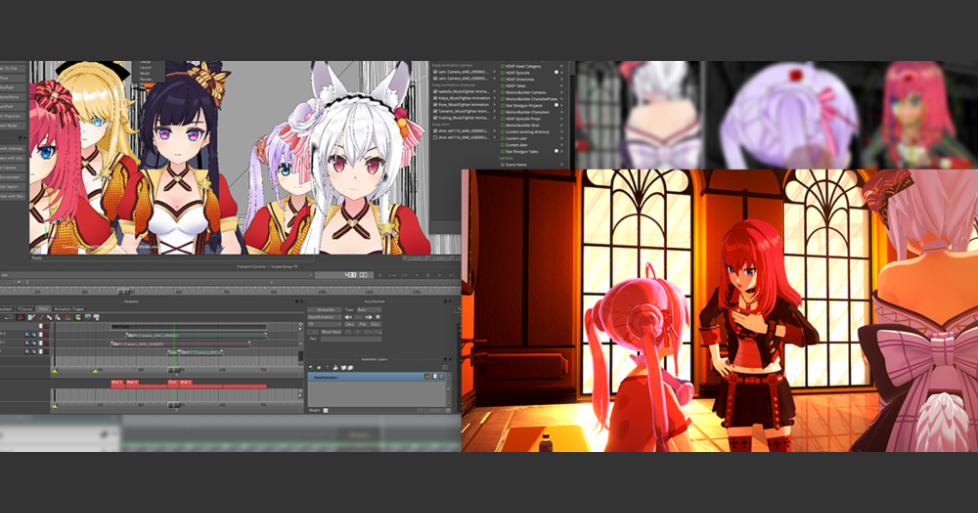The width and height of the screenshot is (978, 513).
Task: Click the MotionBuilder Shot green icon
Action: 503,125
